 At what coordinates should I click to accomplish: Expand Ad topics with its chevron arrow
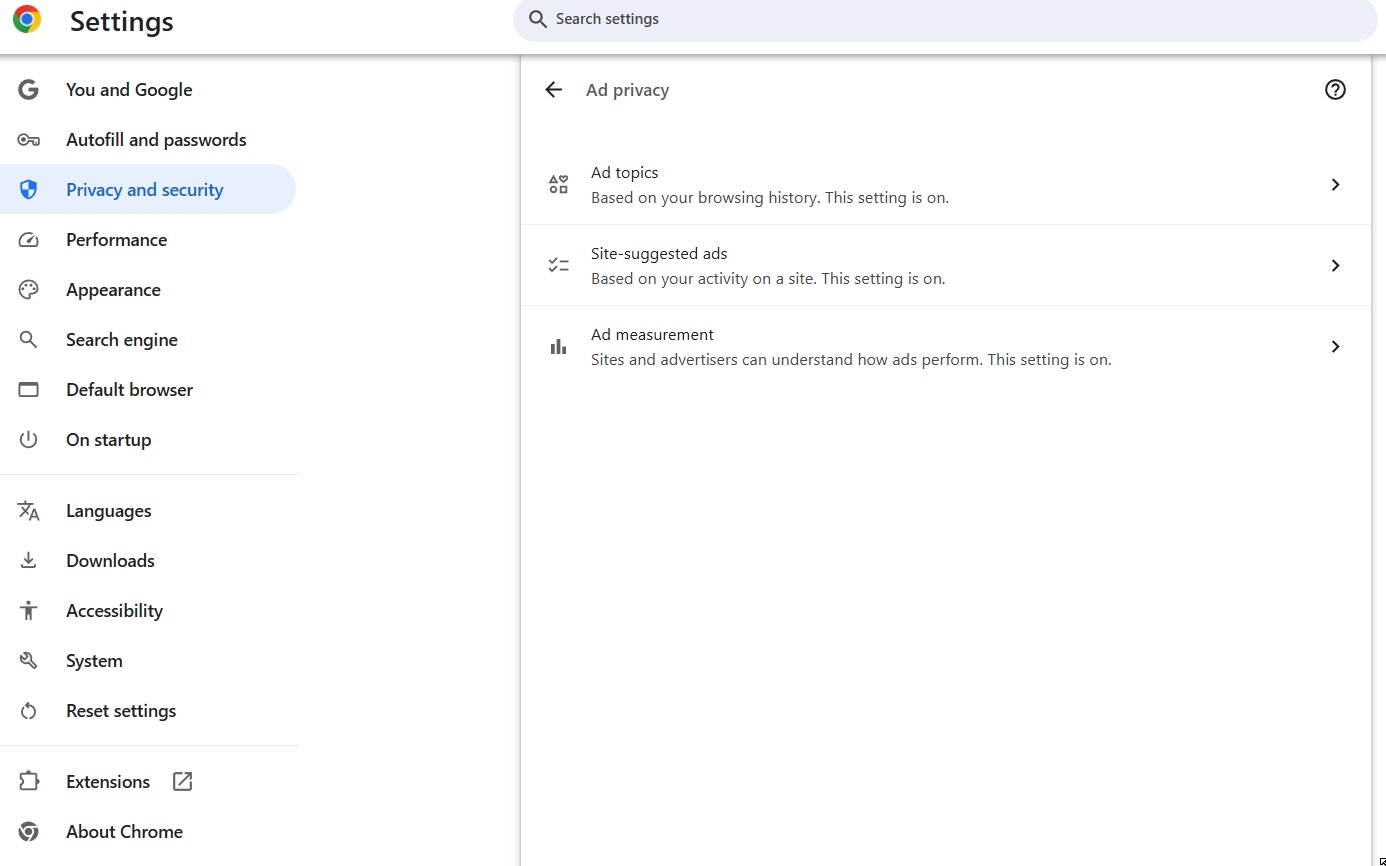1335,185
